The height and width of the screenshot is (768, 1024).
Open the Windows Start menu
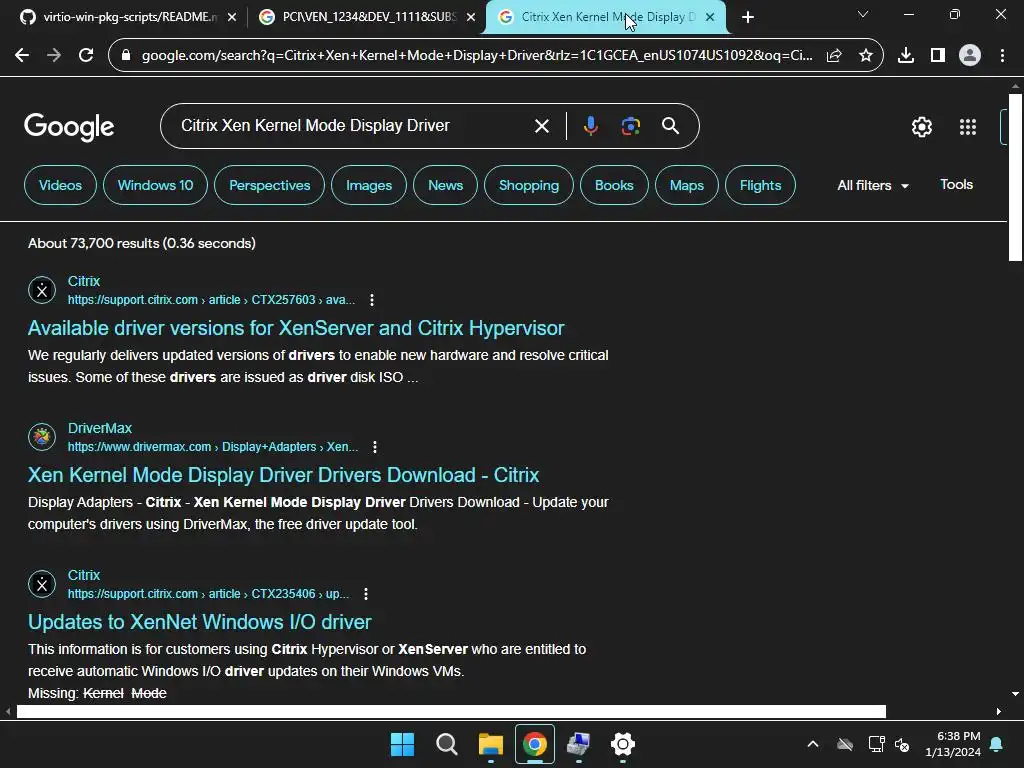pyautogui.click(x=402, y=744)
